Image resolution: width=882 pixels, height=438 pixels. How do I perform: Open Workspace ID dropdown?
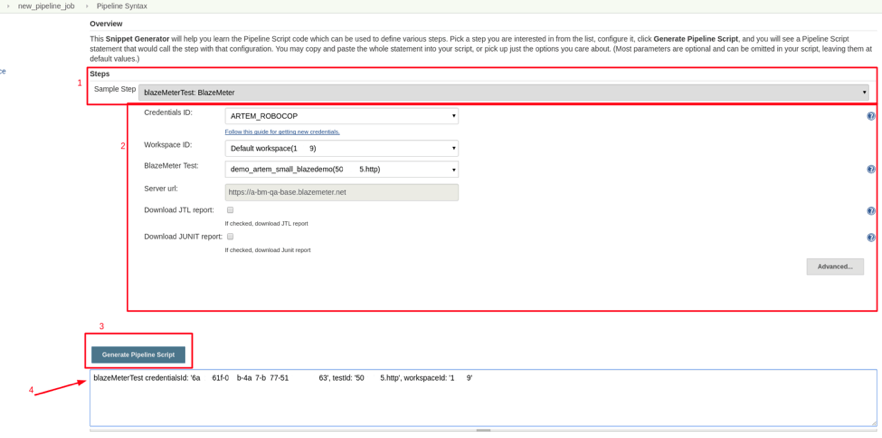coord(341,148)
